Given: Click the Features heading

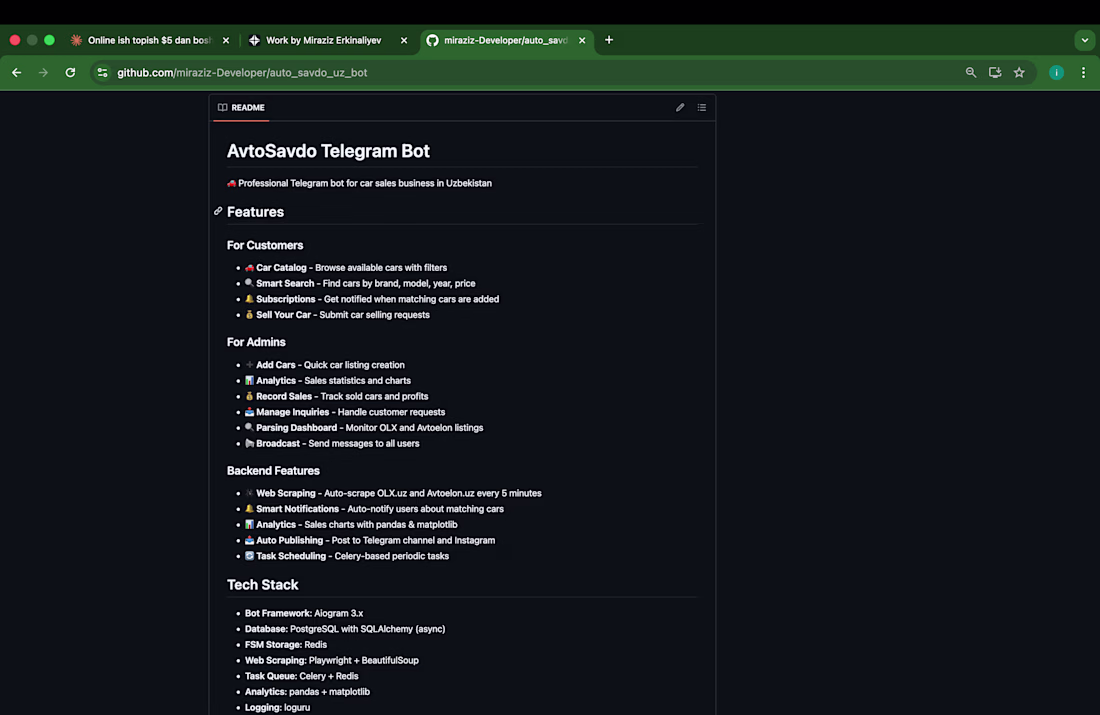Looking at the screenshot, I should pyautogui.click(x=255, y=212).
